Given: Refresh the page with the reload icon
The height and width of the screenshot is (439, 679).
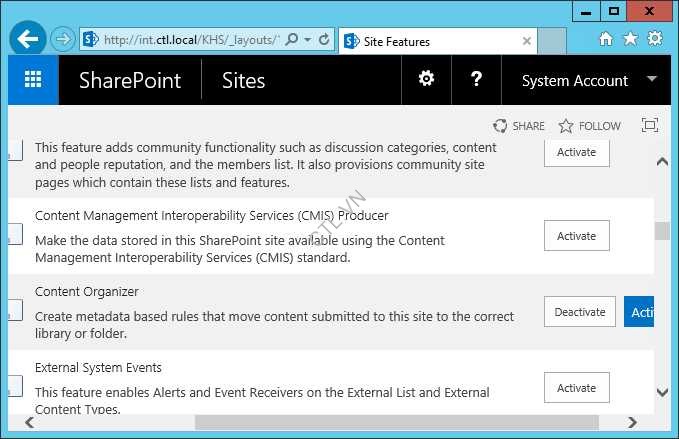Looking at the screenshot, I should 325,41.
